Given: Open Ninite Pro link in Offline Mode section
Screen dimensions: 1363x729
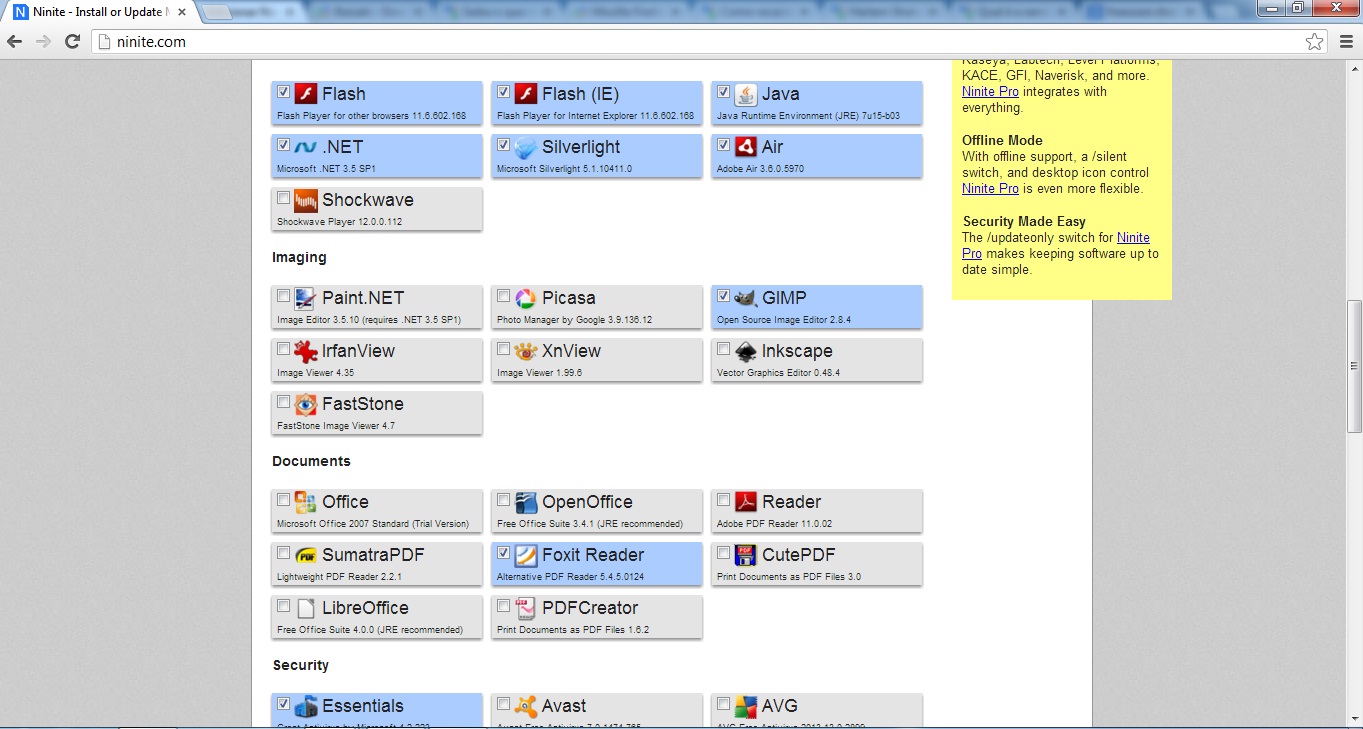Looking at the screenshot, I should (990, 188).
